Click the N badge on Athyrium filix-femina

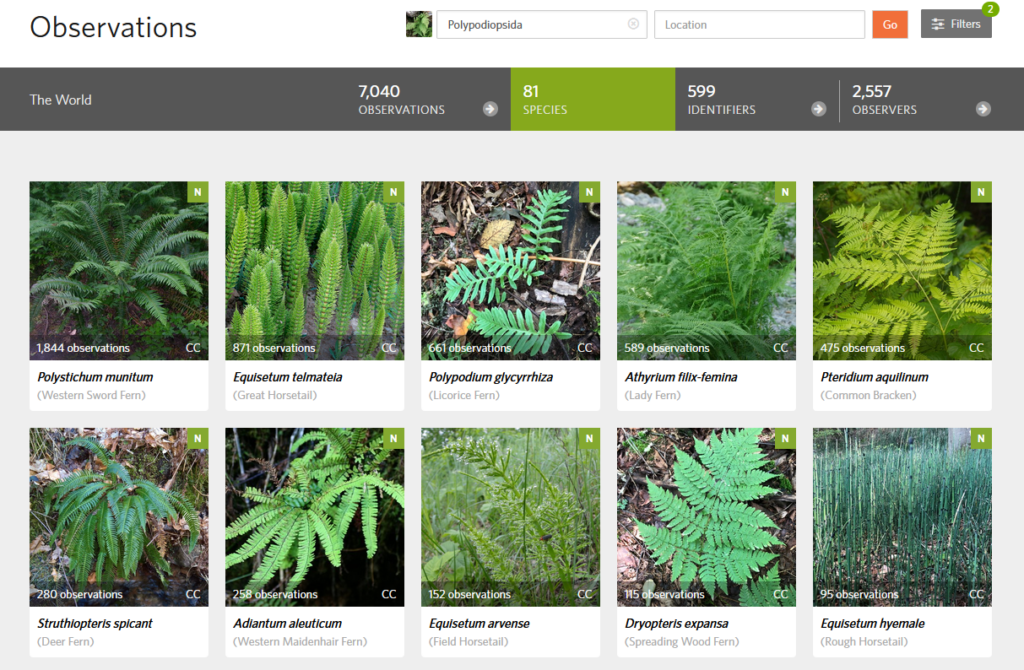(x=786, y=192)
